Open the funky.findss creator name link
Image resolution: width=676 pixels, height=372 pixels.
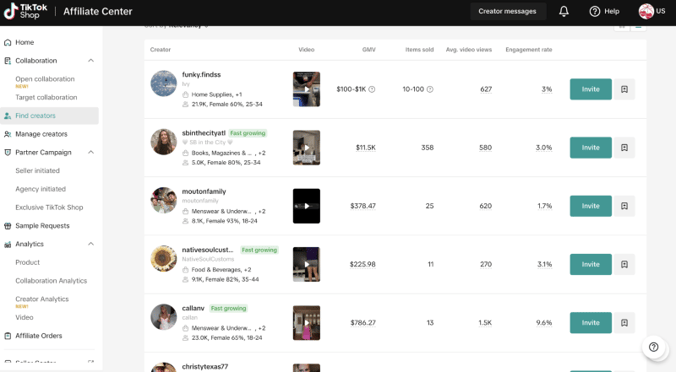201,75
